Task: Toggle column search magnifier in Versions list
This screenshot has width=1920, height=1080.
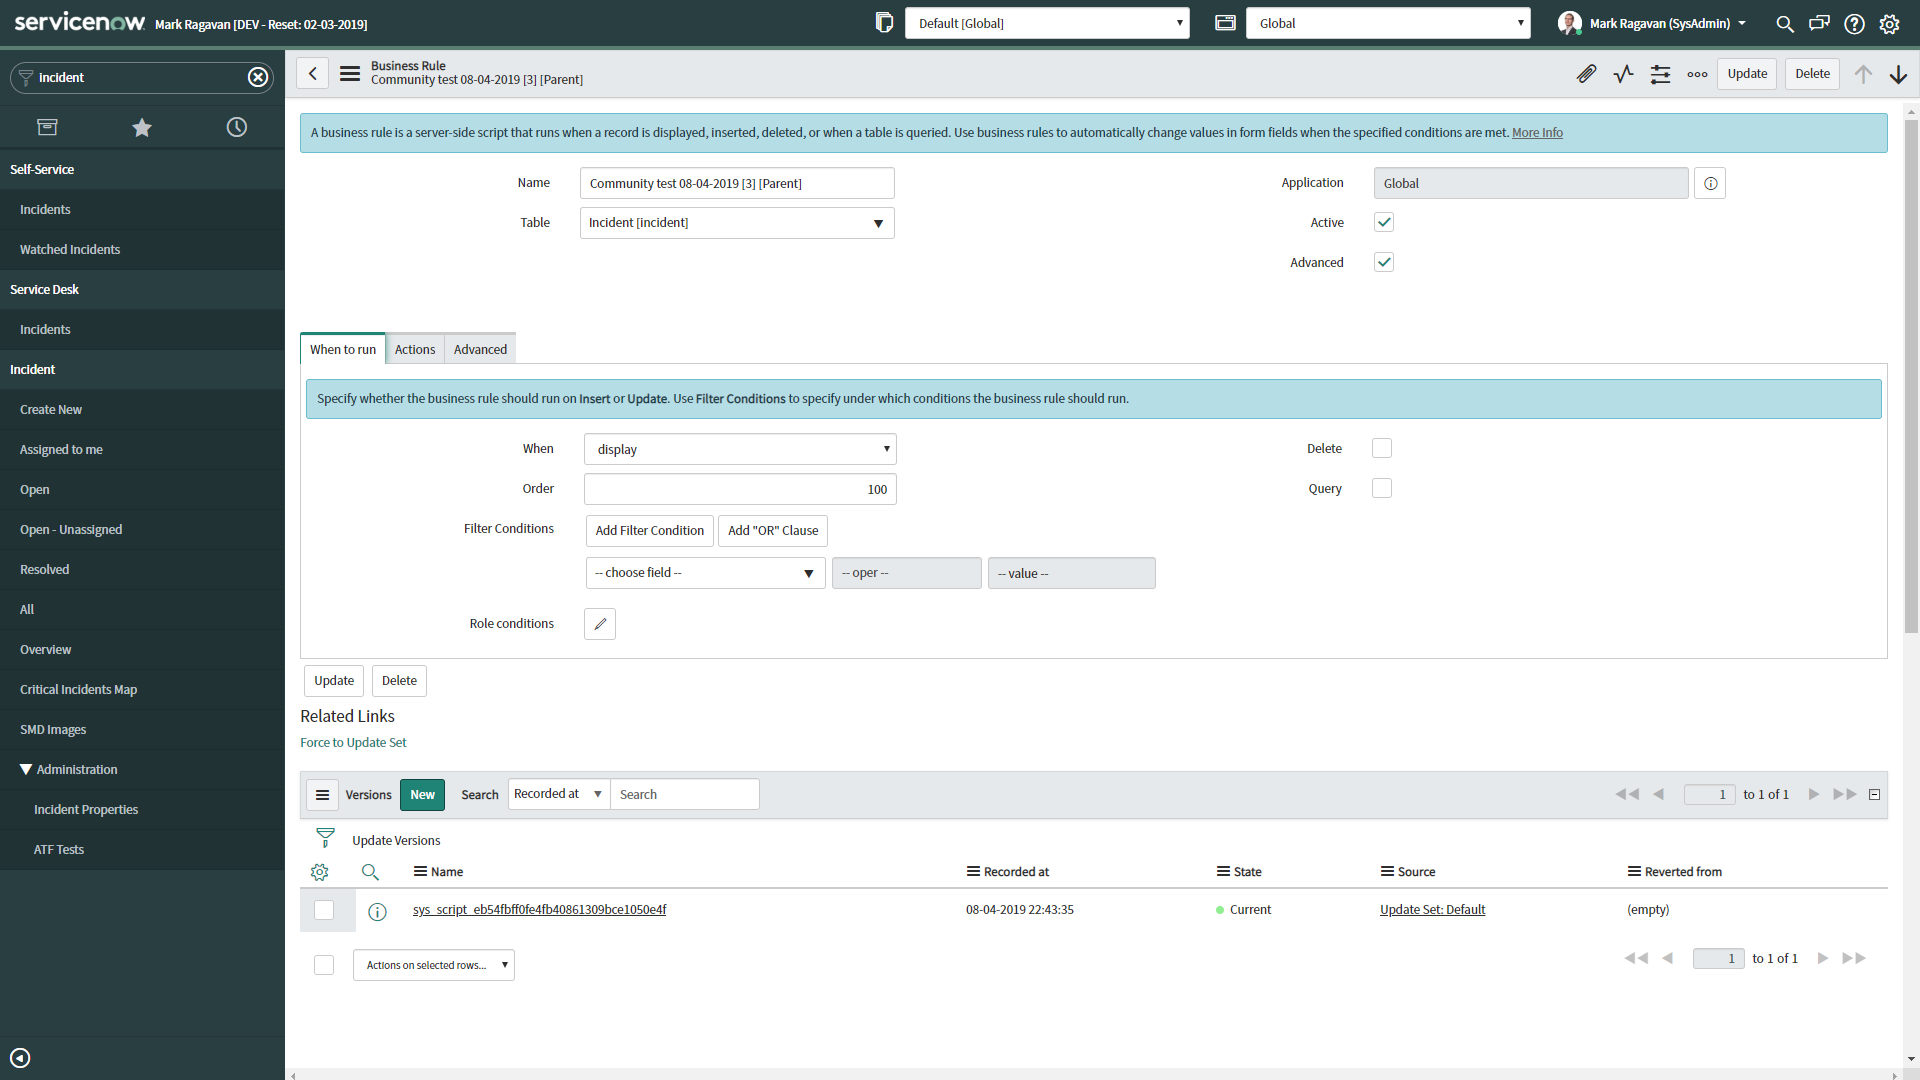Action: pos(370,872)
